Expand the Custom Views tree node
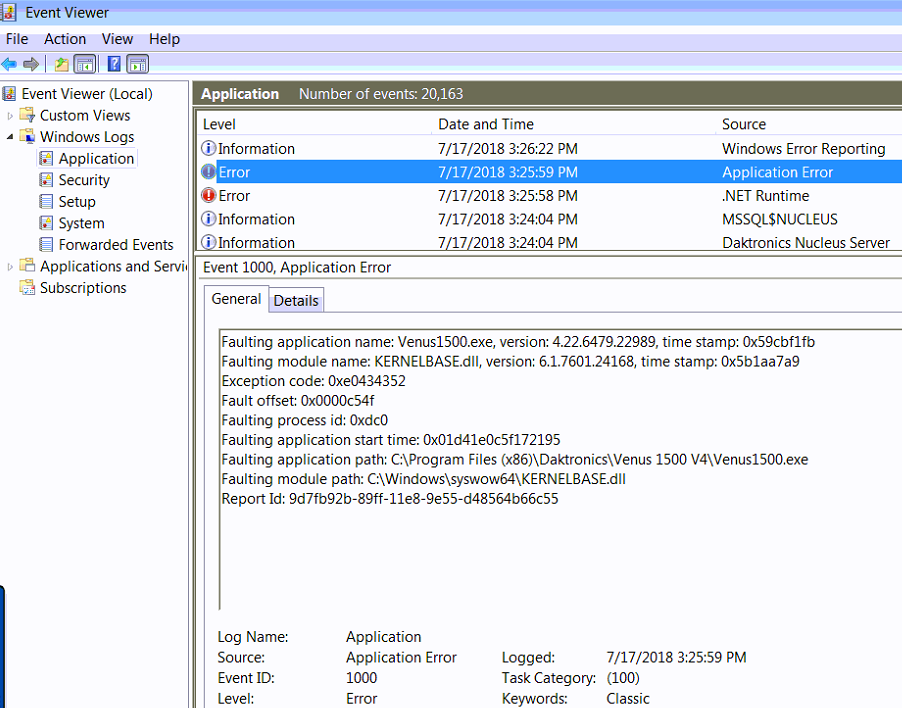Screen dimensions: 902x708 click(11, 116)
